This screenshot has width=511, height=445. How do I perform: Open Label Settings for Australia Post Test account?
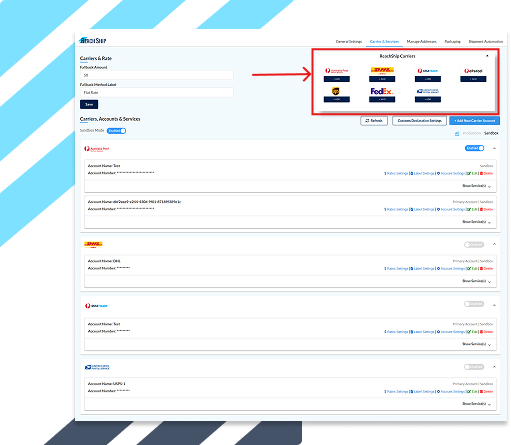tap(422, 173)
